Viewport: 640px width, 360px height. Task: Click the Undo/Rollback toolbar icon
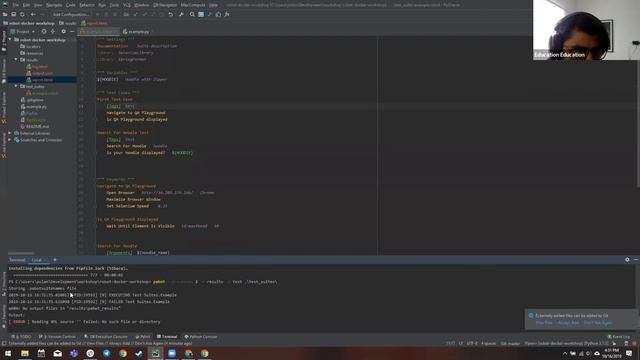click(171, 14)
